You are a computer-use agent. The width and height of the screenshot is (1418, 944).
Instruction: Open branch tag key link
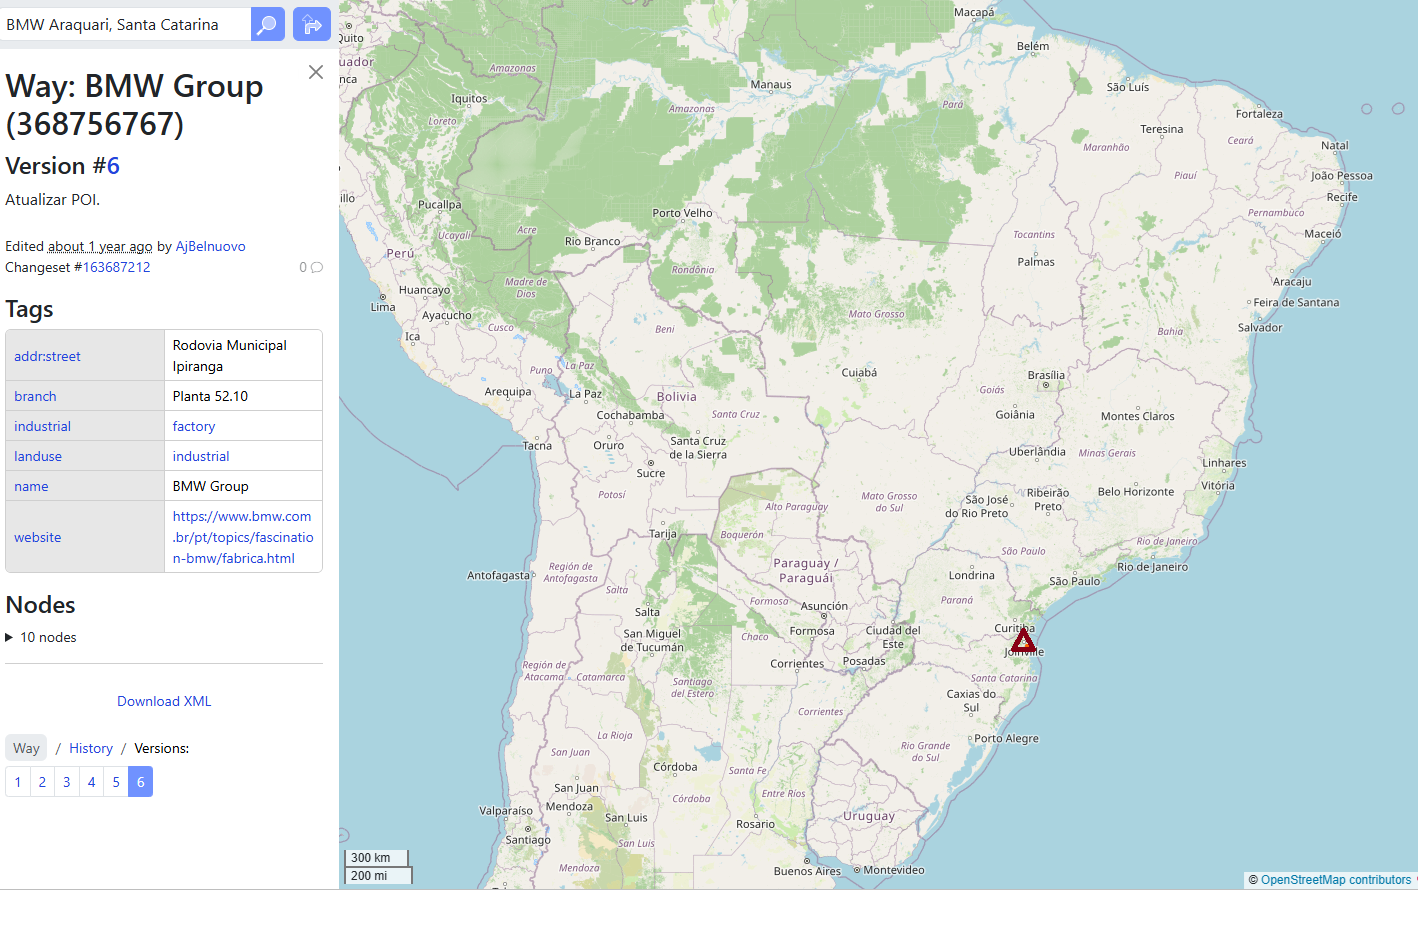click(35, 396)
